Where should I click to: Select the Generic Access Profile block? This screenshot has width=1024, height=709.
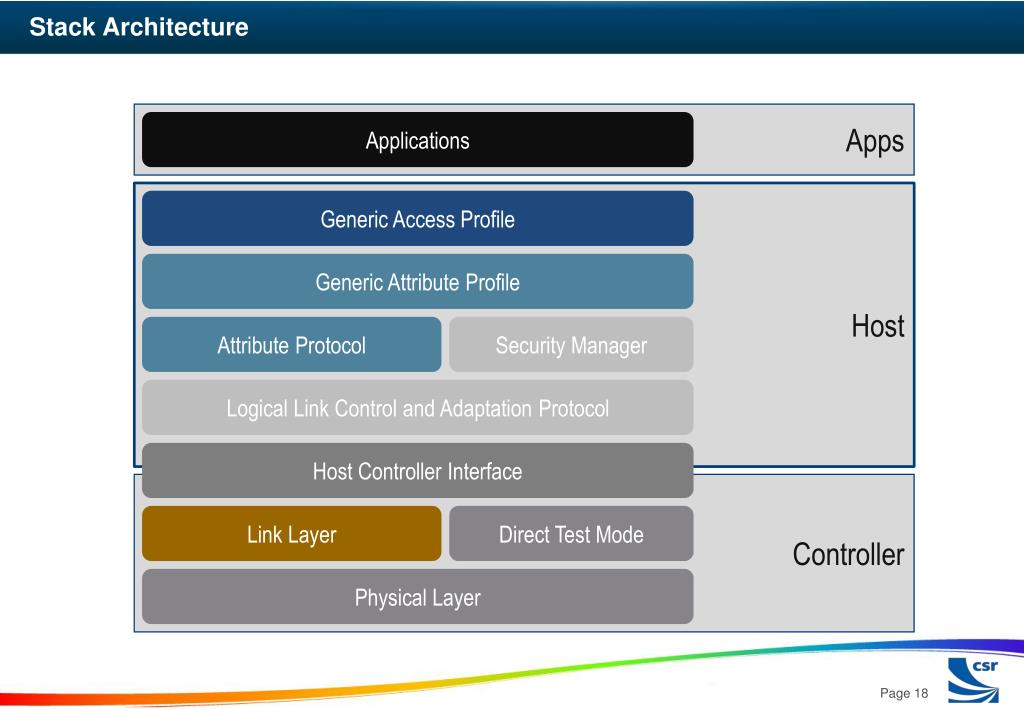417,219
